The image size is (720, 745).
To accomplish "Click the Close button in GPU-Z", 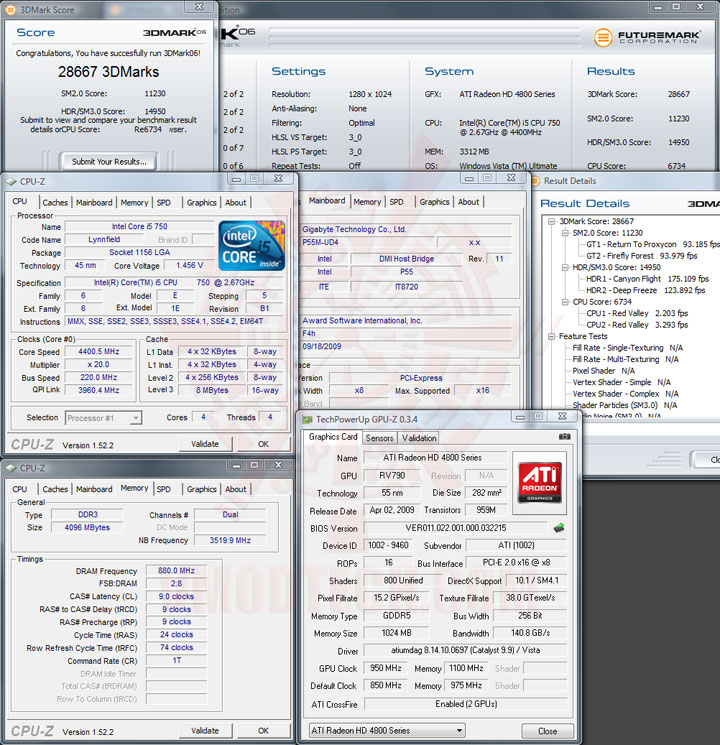I will click(547, 731).
